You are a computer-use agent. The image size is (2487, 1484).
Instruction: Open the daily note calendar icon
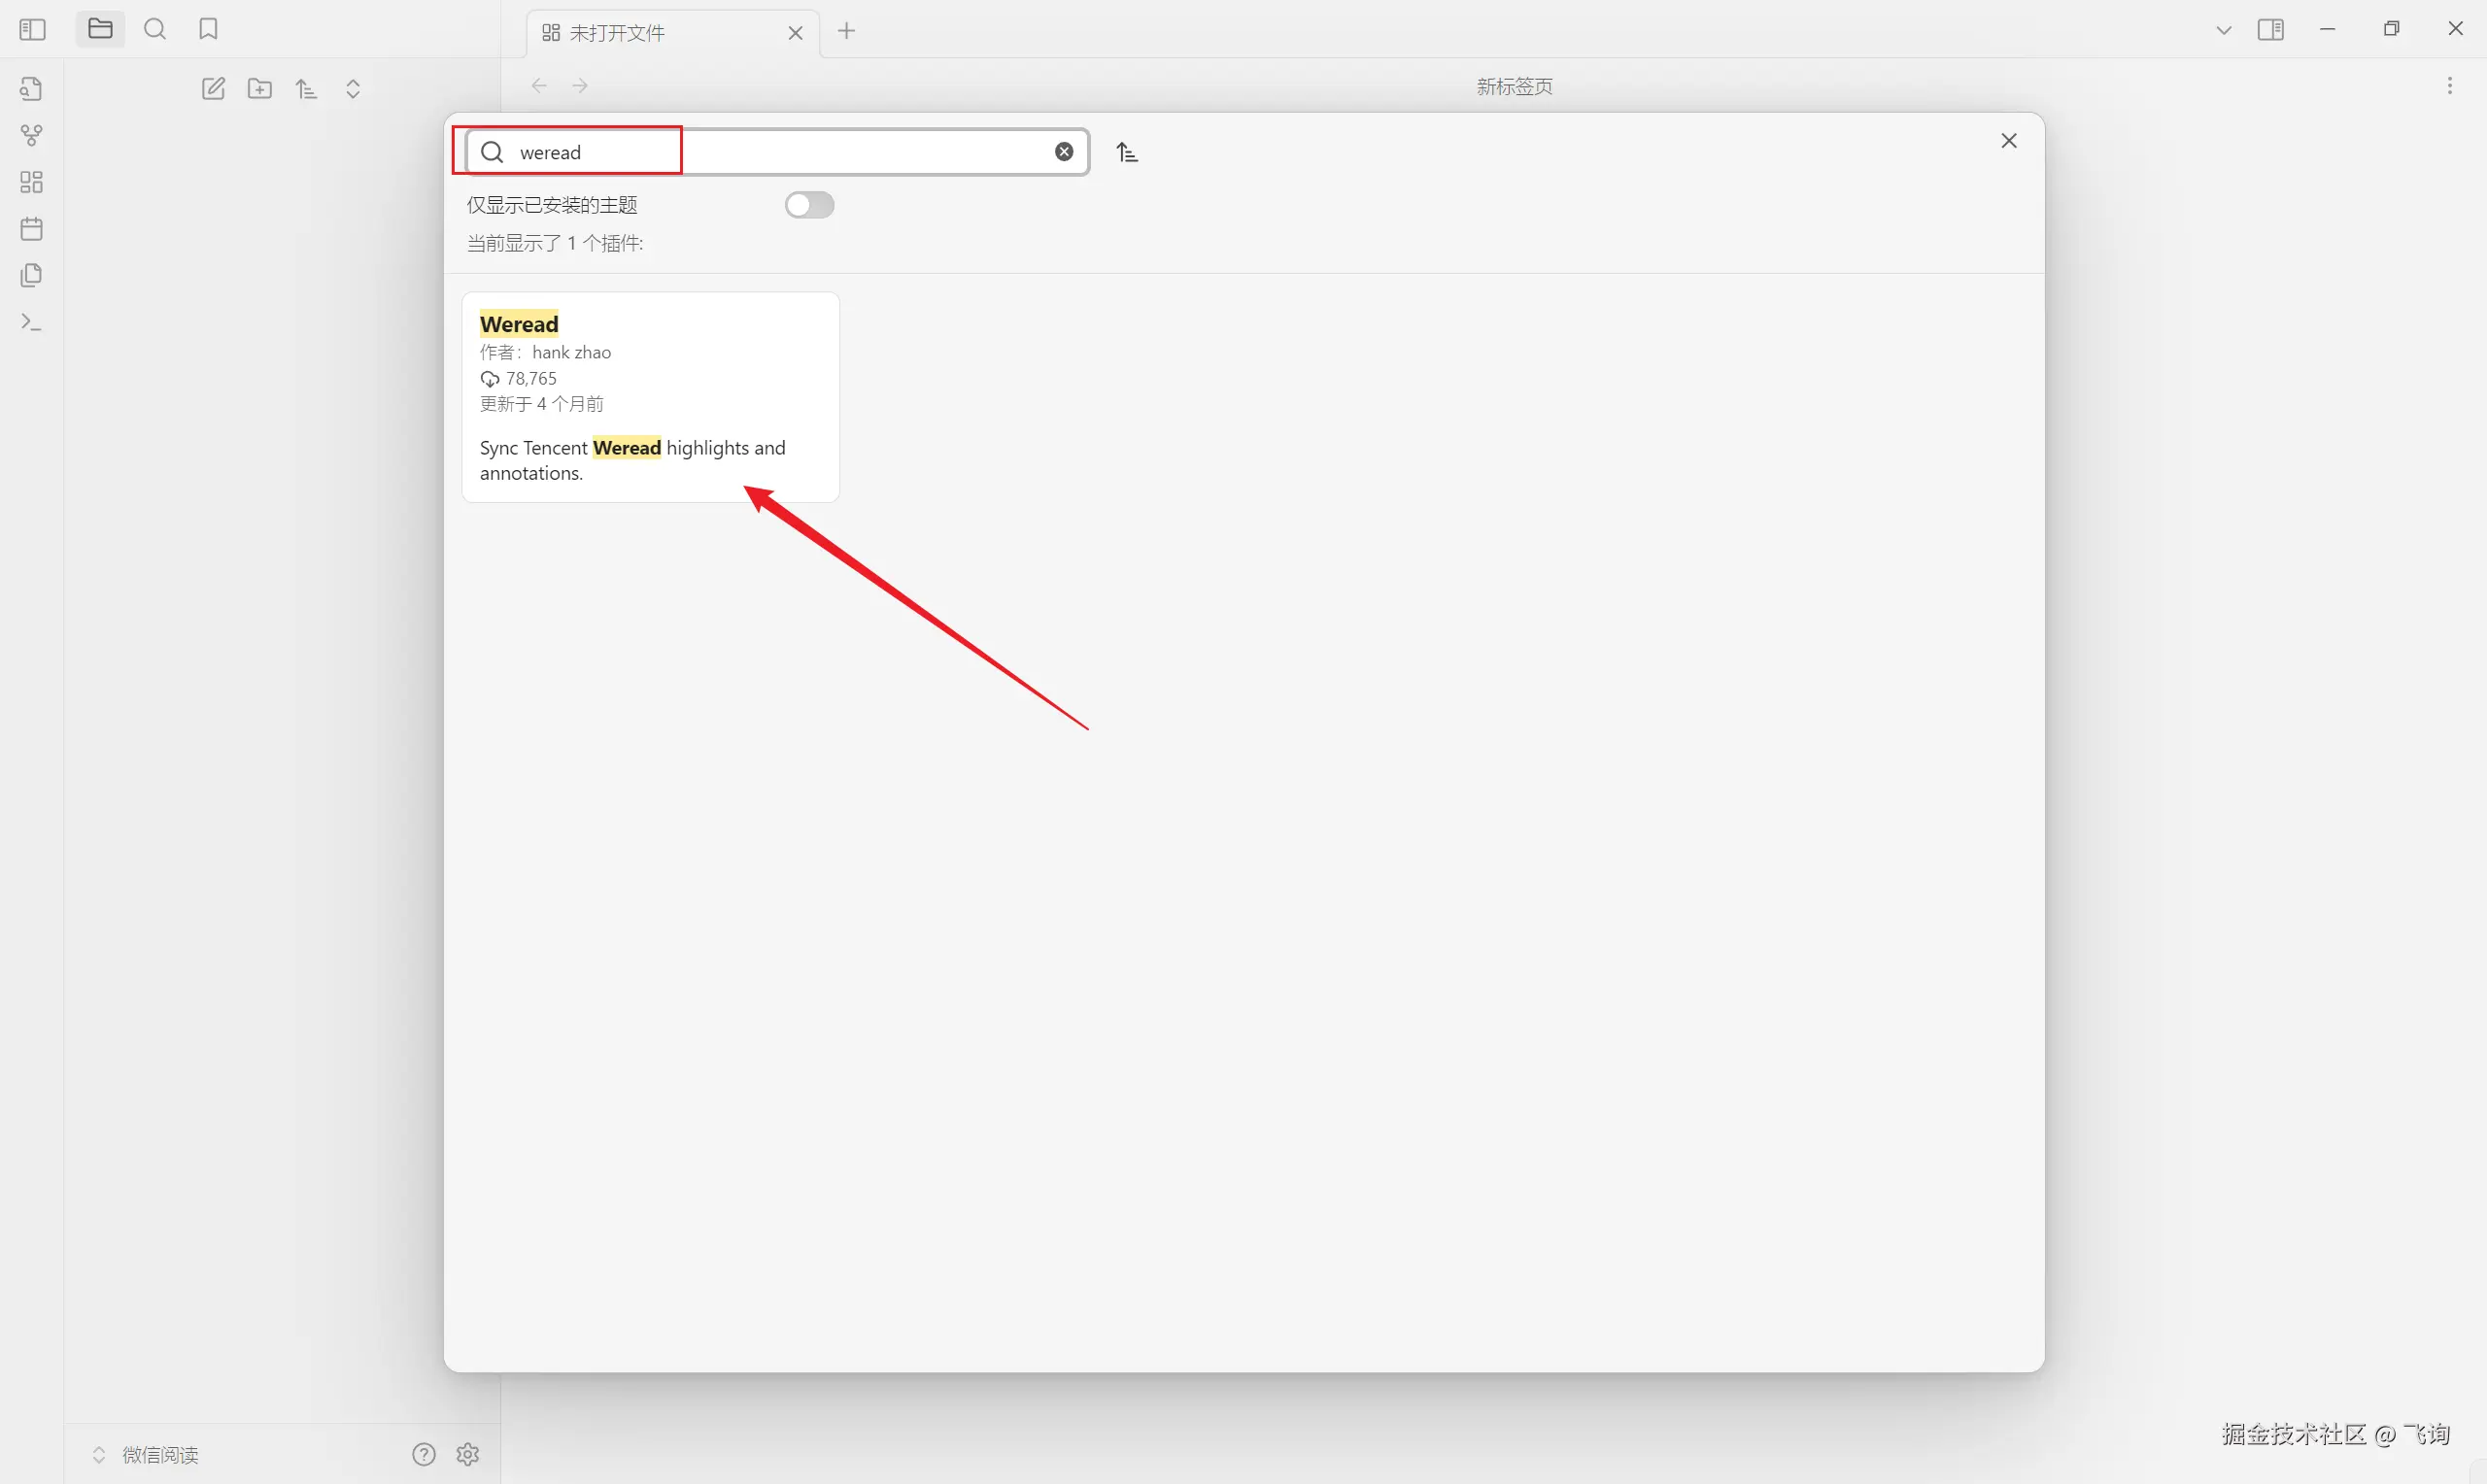32,229
